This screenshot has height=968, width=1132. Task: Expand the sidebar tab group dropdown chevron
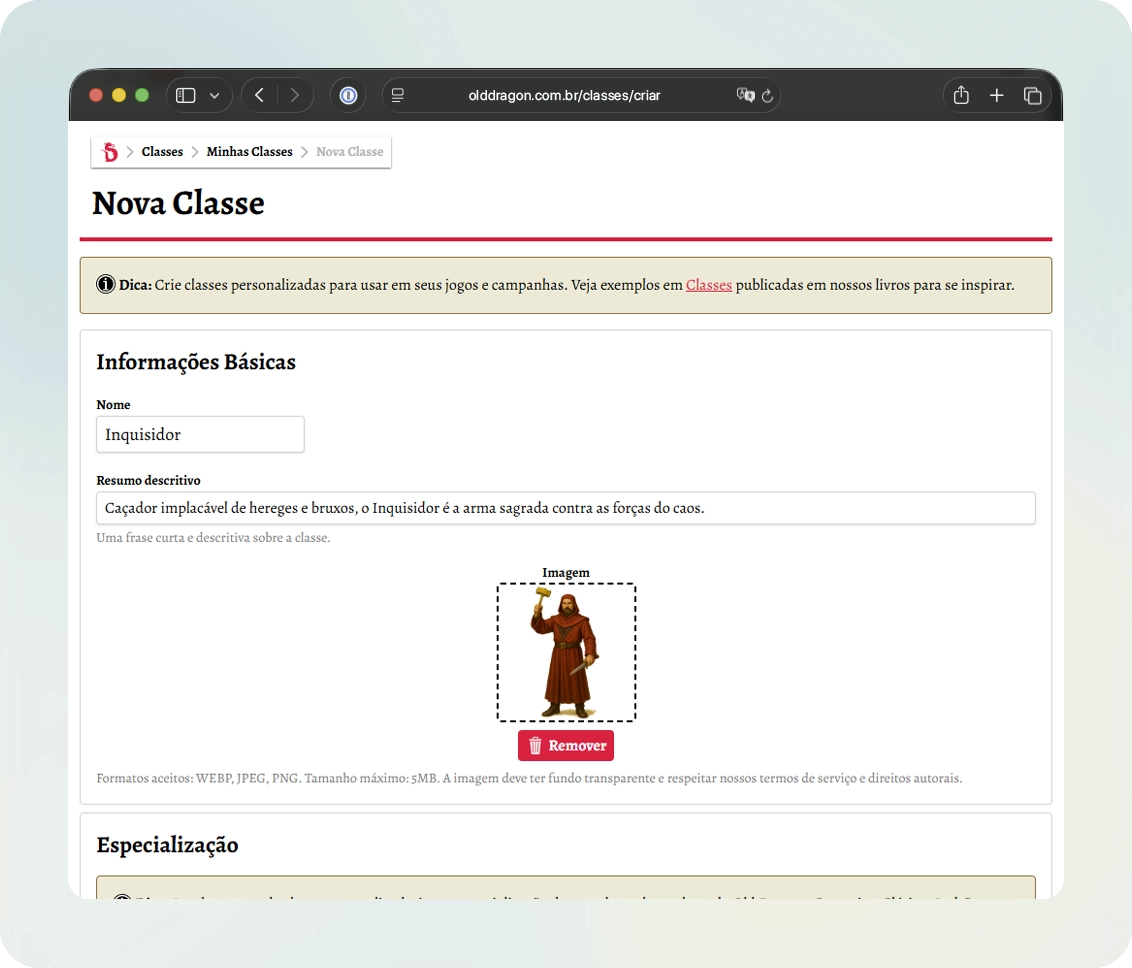click(214, 96)
